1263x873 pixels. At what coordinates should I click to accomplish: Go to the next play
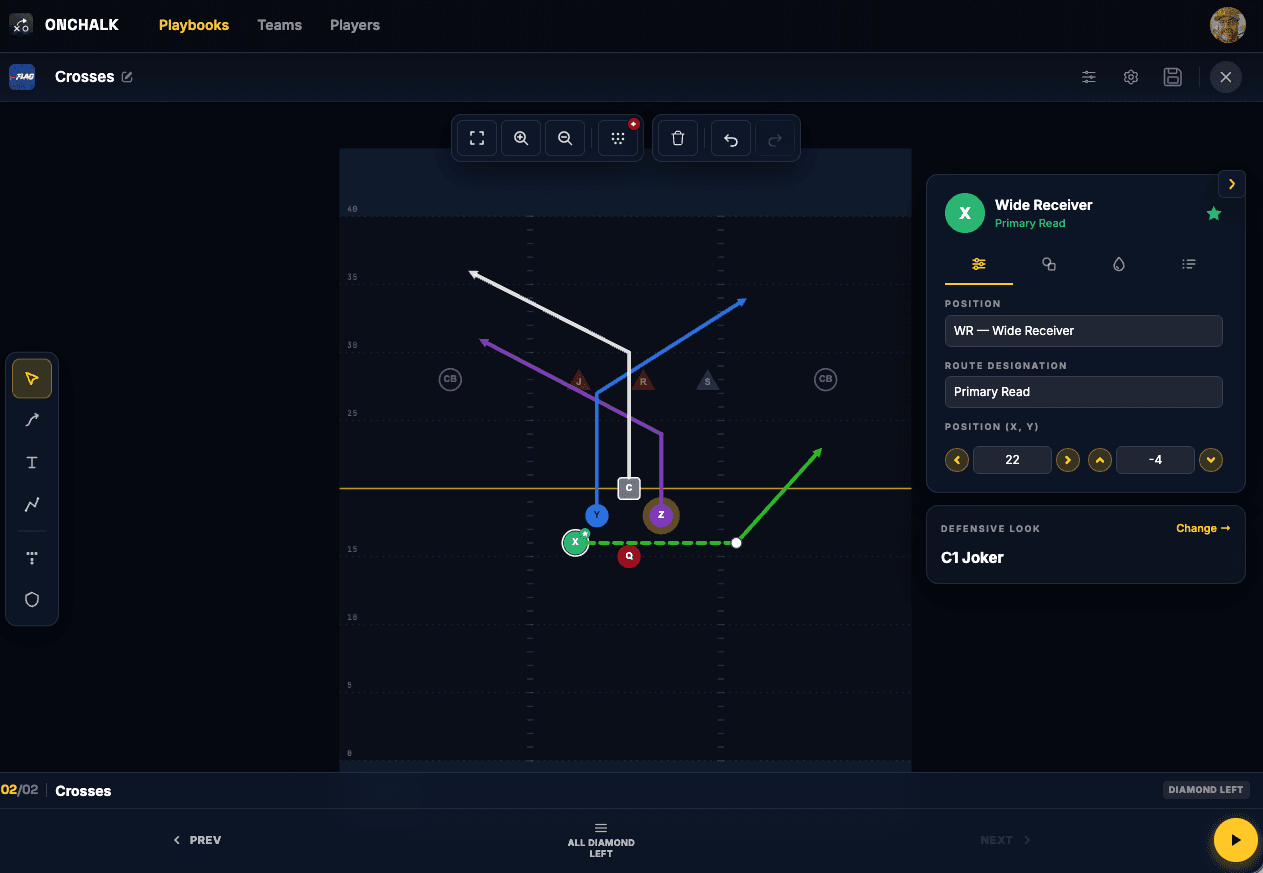pyautogui.click(x=1005, y=840)
